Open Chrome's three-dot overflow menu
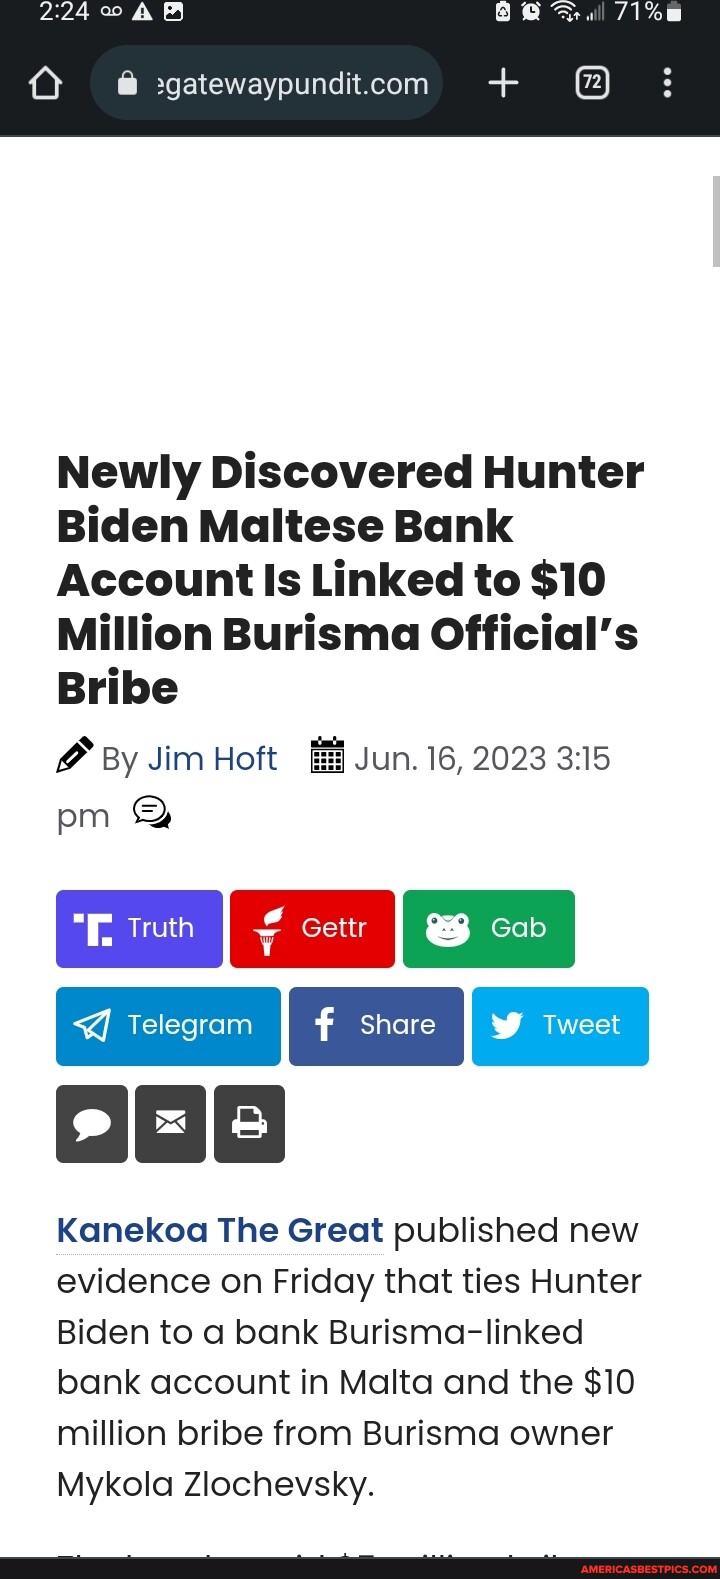720x1579 pixels. [x=667, y=83]
